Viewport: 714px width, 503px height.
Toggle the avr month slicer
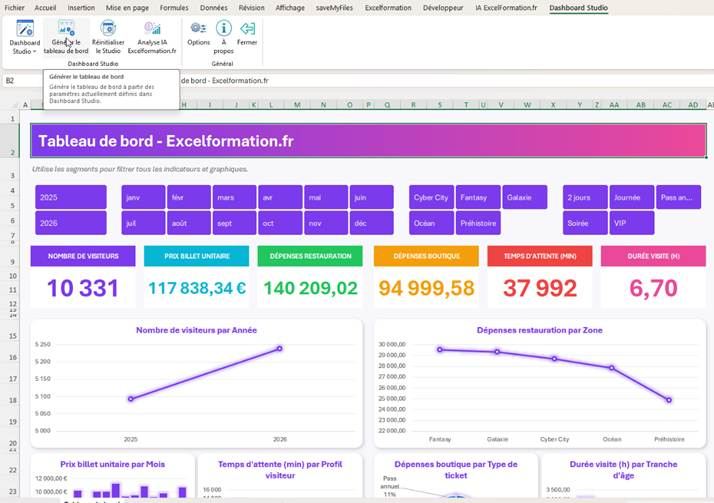[x=280, y=197]
